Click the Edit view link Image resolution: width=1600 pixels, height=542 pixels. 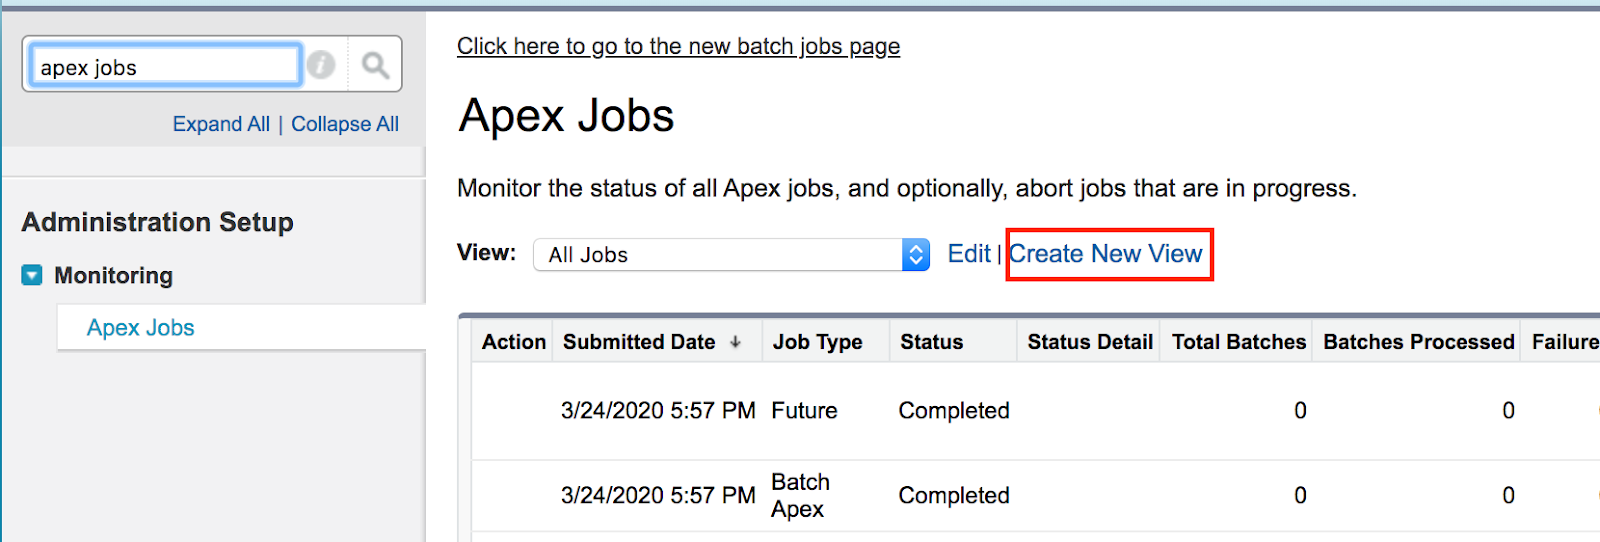click(x=968, y=254)
